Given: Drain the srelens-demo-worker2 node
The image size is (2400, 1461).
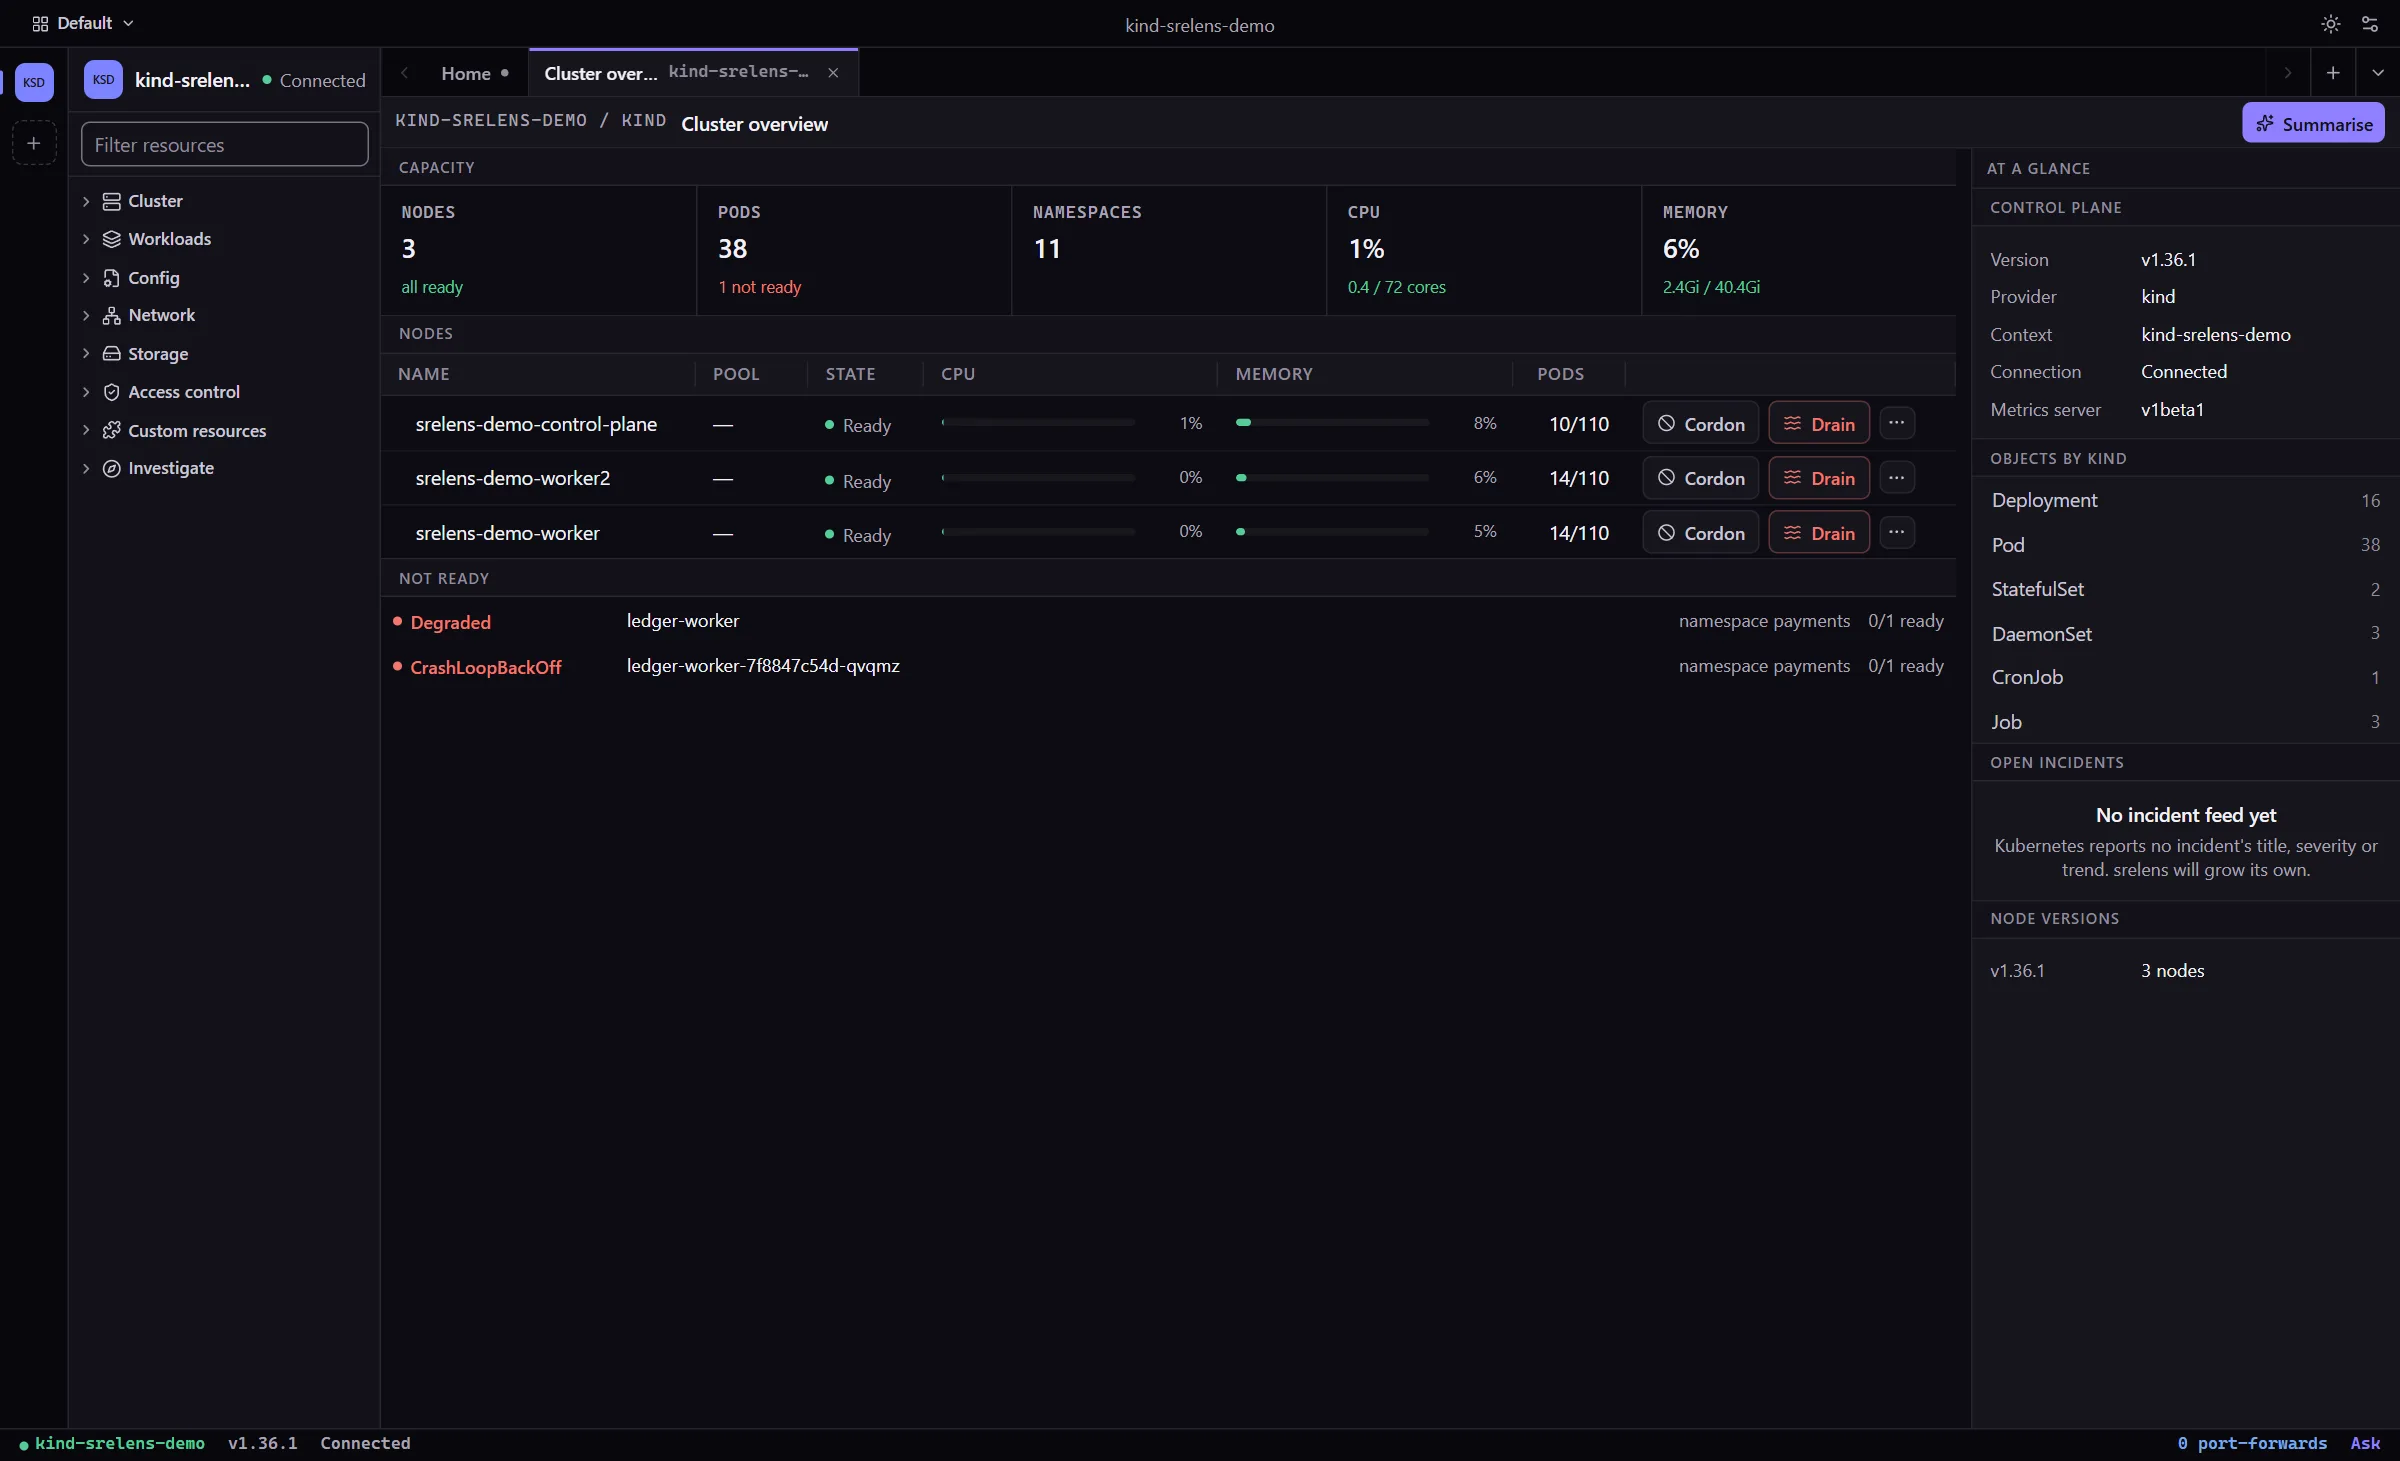Looking at the screenshot, I should tap(1819, 479).
